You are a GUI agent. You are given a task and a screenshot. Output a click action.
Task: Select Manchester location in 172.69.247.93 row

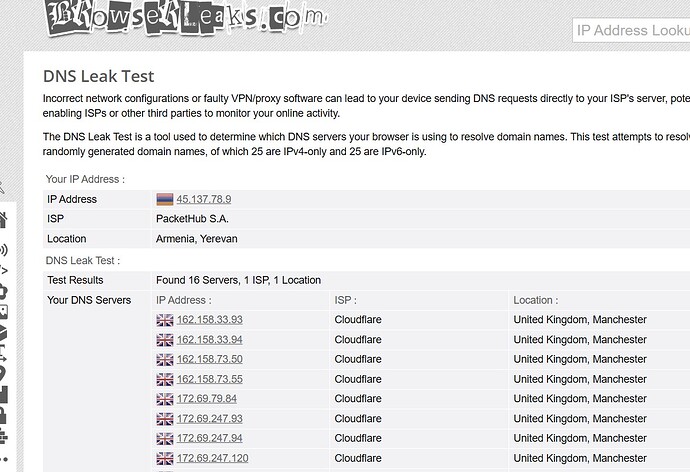coord(580,419)
